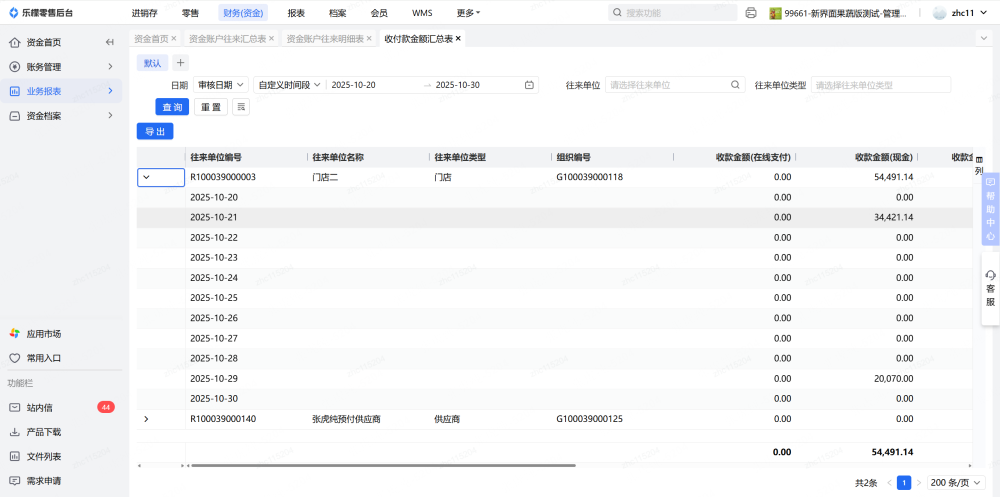The height and width of the screenshot is (497, 1000).
Task: Open 产品下载 product download
Action: (43, 432)
